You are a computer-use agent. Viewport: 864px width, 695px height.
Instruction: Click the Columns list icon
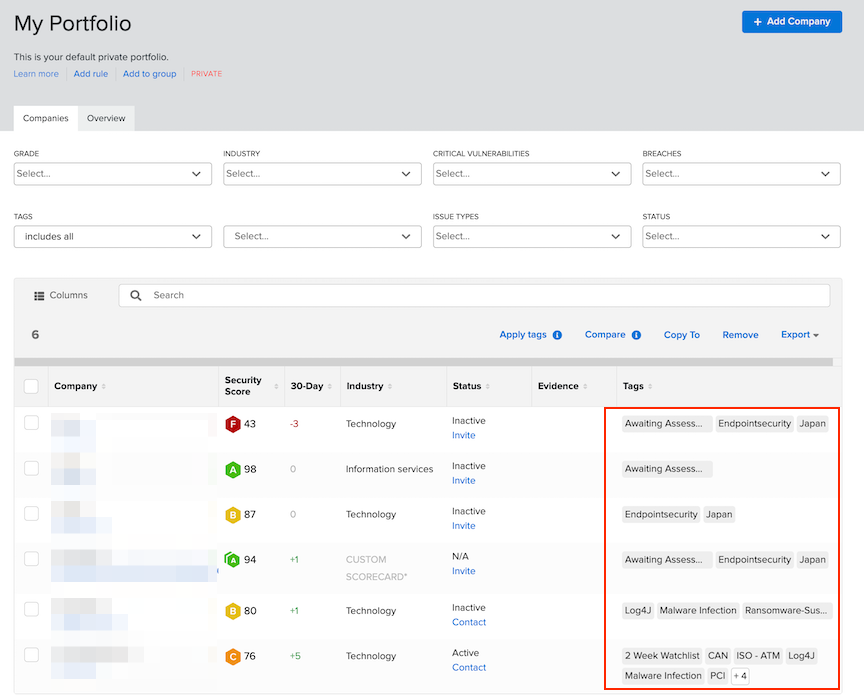39,296
